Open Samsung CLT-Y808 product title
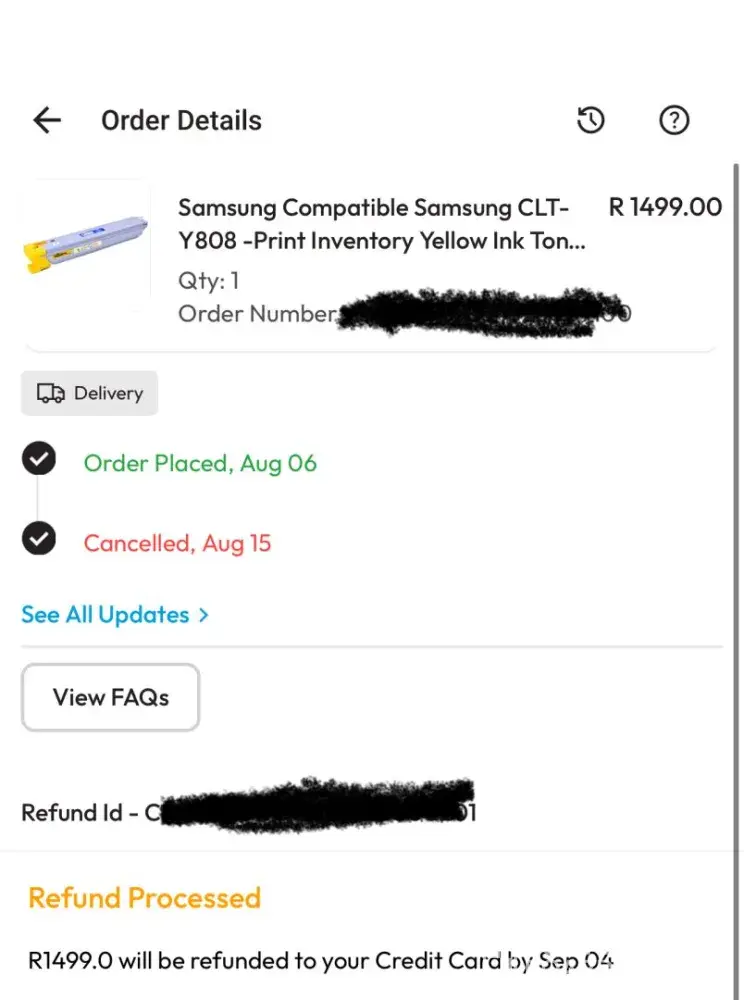The width and height of the screenshot is (744, 1000). [381, 224]
